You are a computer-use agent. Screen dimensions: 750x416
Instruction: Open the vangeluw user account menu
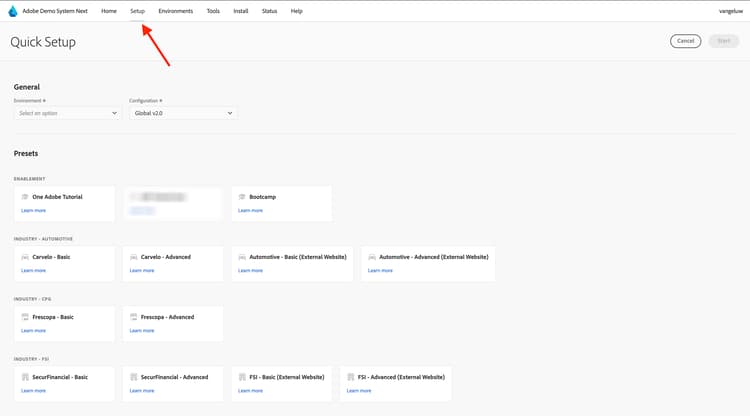pyautogui.click(x=731, y=11)
